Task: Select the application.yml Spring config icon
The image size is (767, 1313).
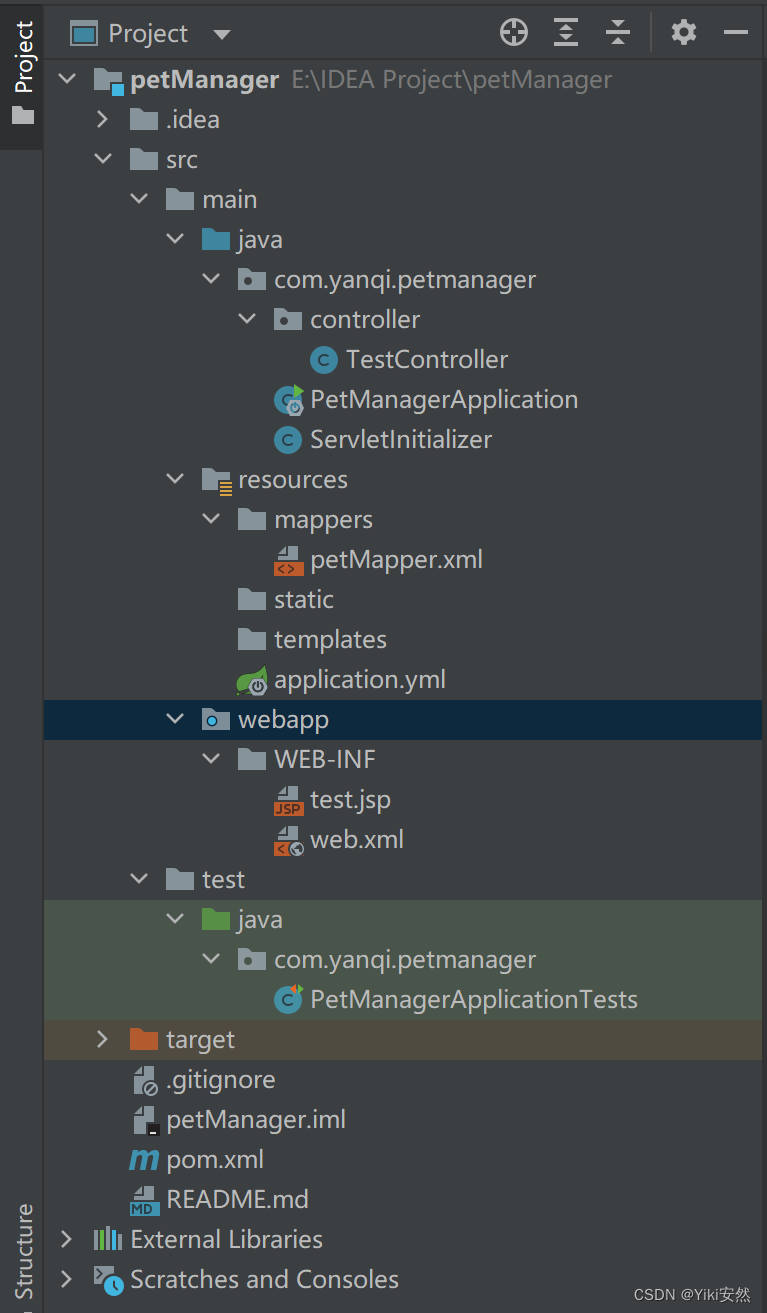Action: coord(251,680)
